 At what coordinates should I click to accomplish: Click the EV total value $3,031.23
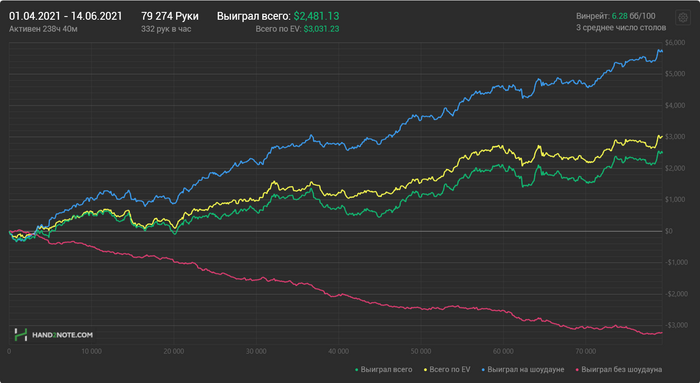point(321,29)
